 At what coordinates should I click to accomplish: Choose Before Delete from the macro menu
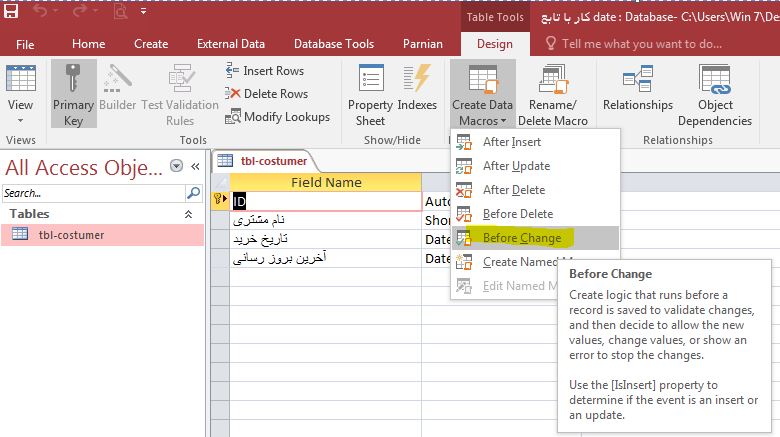(535, 214)
